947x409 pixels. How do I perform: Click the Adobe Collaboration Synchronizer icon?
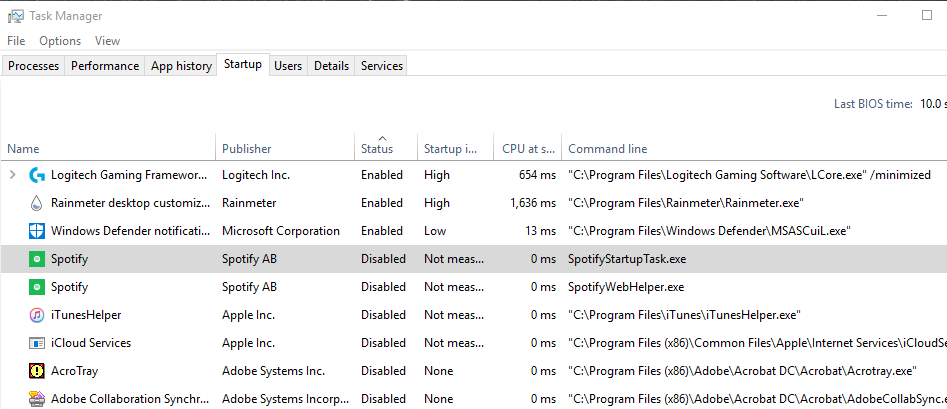(37, 399)
